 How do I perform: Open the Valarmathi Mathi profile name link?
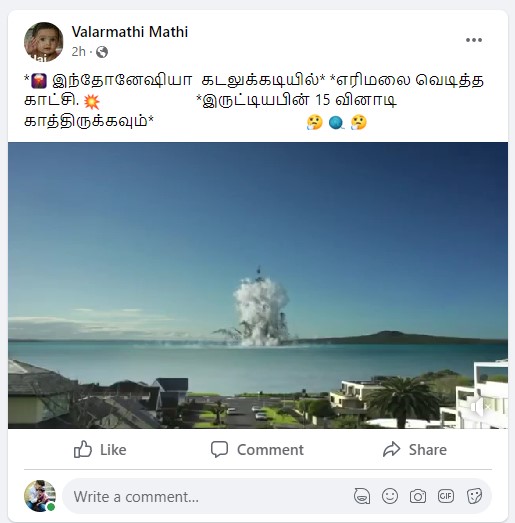tap(130, 32)
